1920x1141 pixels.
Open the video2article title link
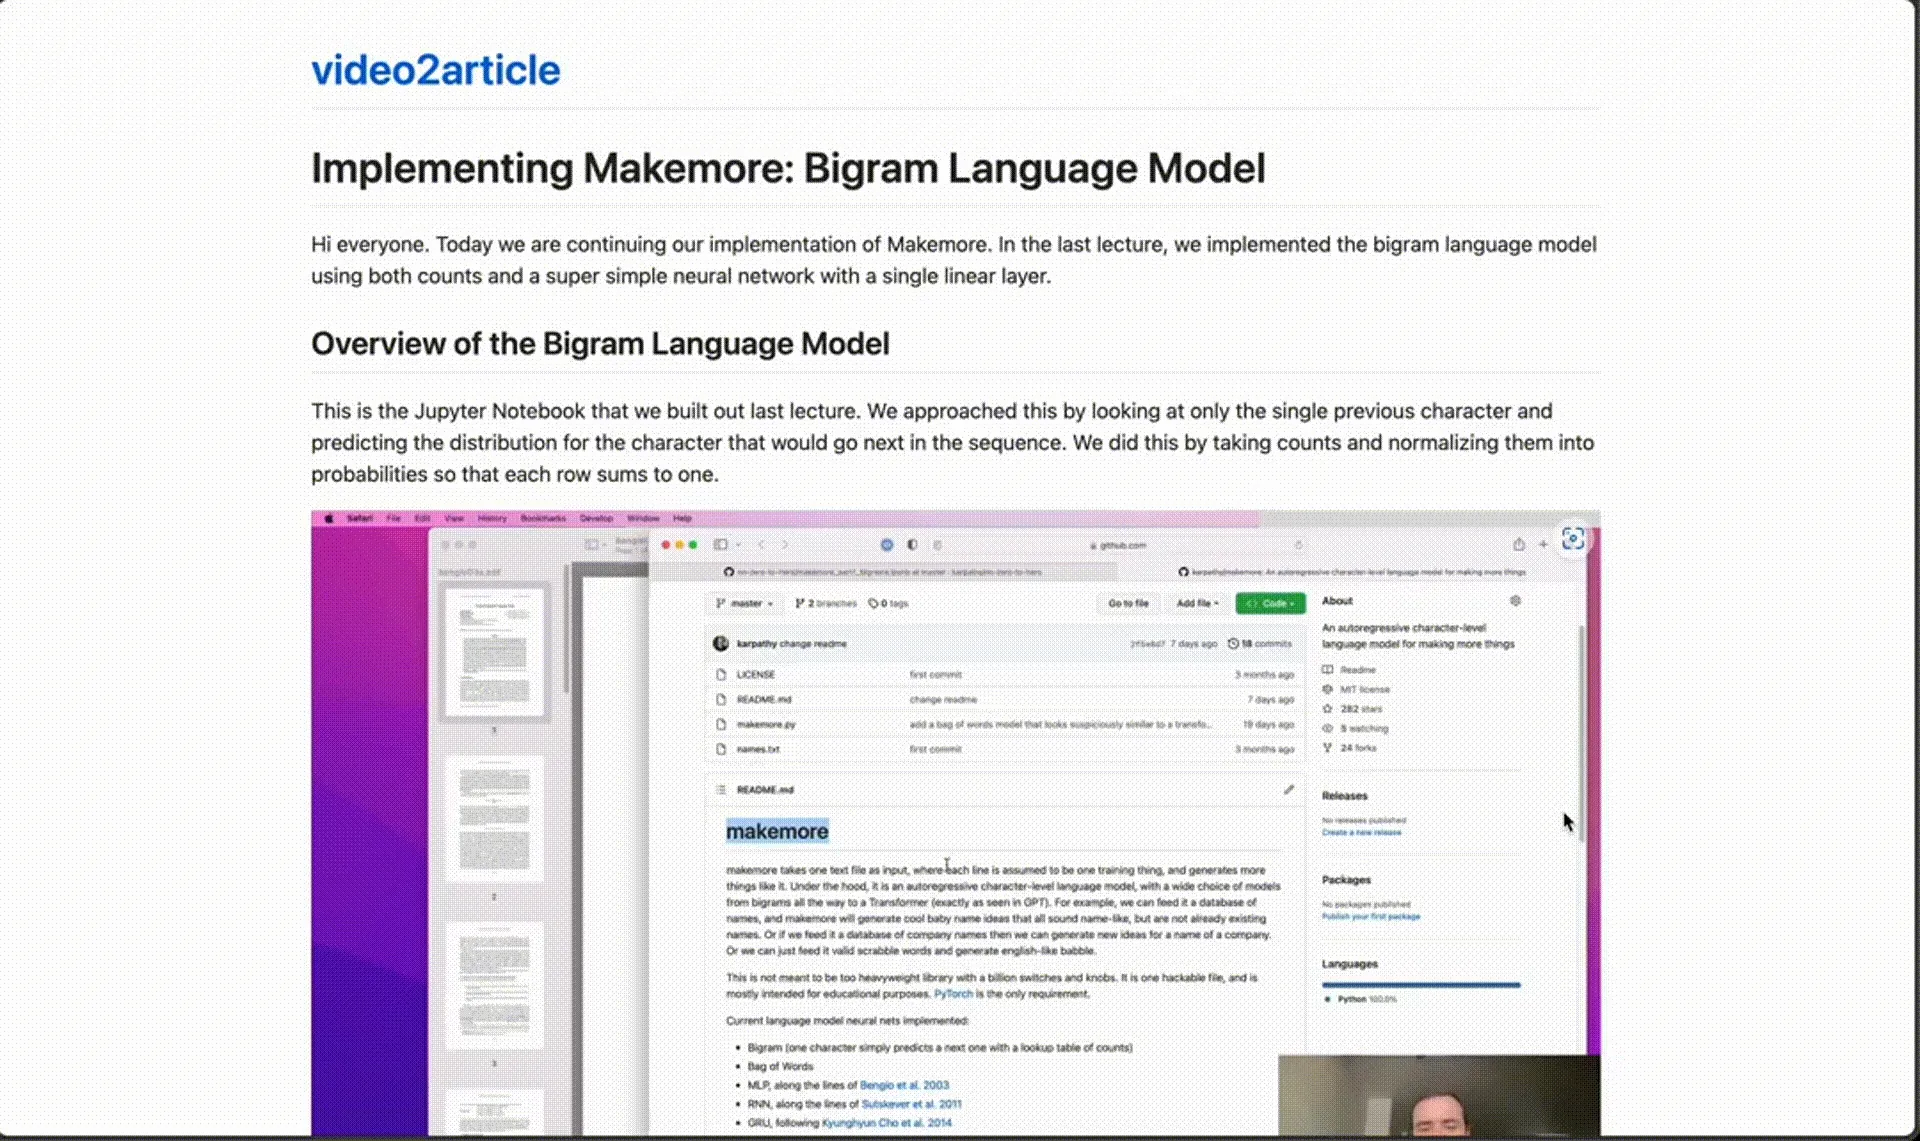coord(436,70)
